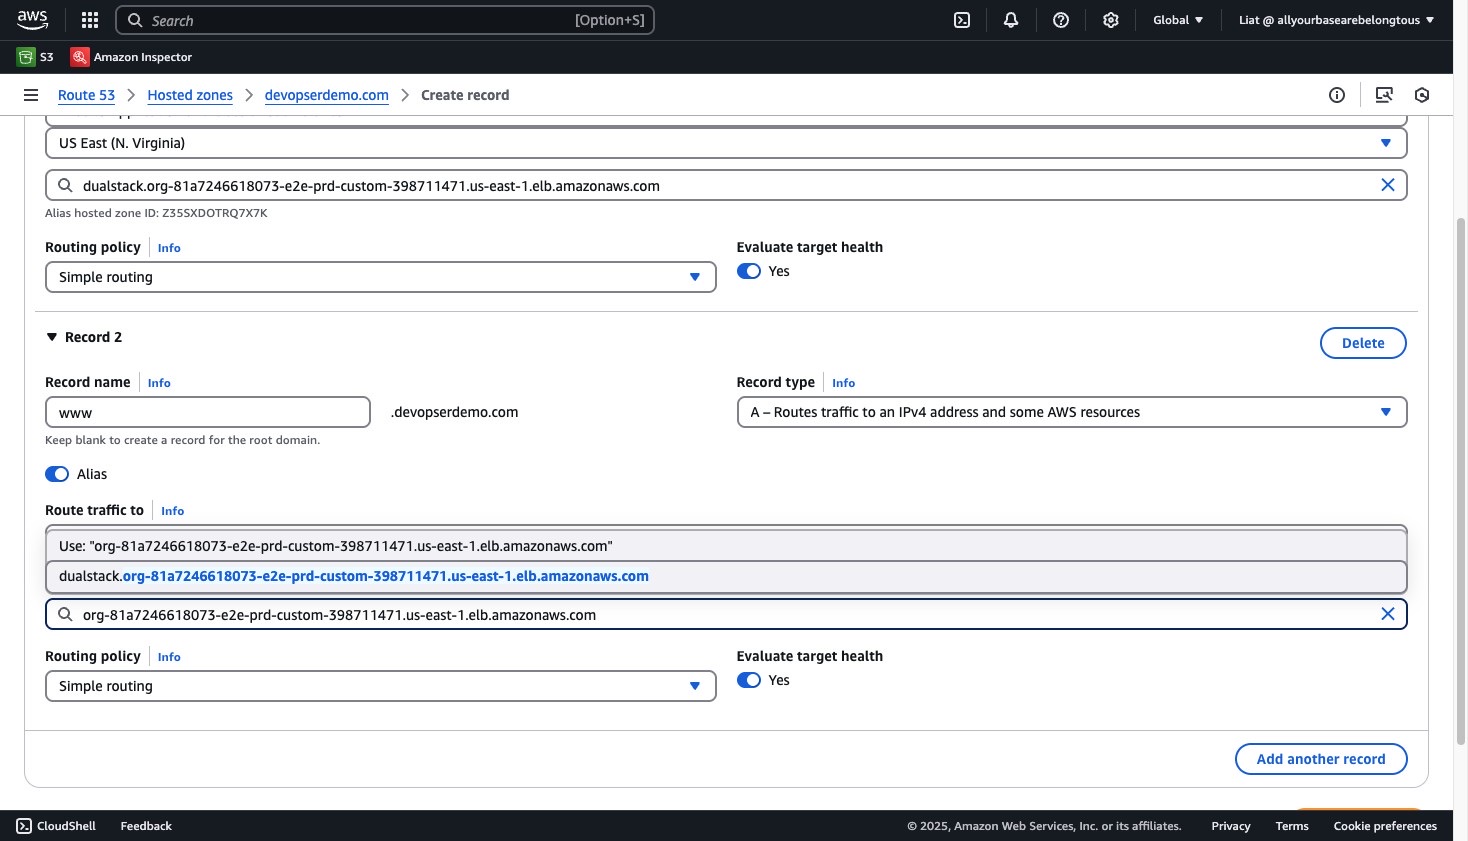Viewport: 1468px width, 841px height.
Task: Clear the dualstack load balancer search field in Record 1
Action: pyautogui.click(x=1388, y=185)
